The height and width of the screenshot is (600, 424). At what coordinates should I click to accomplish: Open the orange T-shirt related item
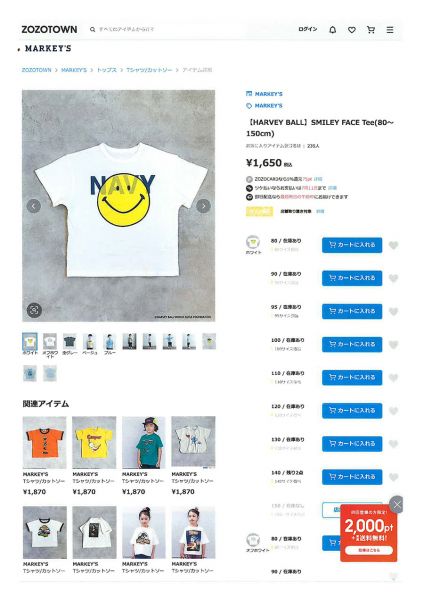pos(44,442)
